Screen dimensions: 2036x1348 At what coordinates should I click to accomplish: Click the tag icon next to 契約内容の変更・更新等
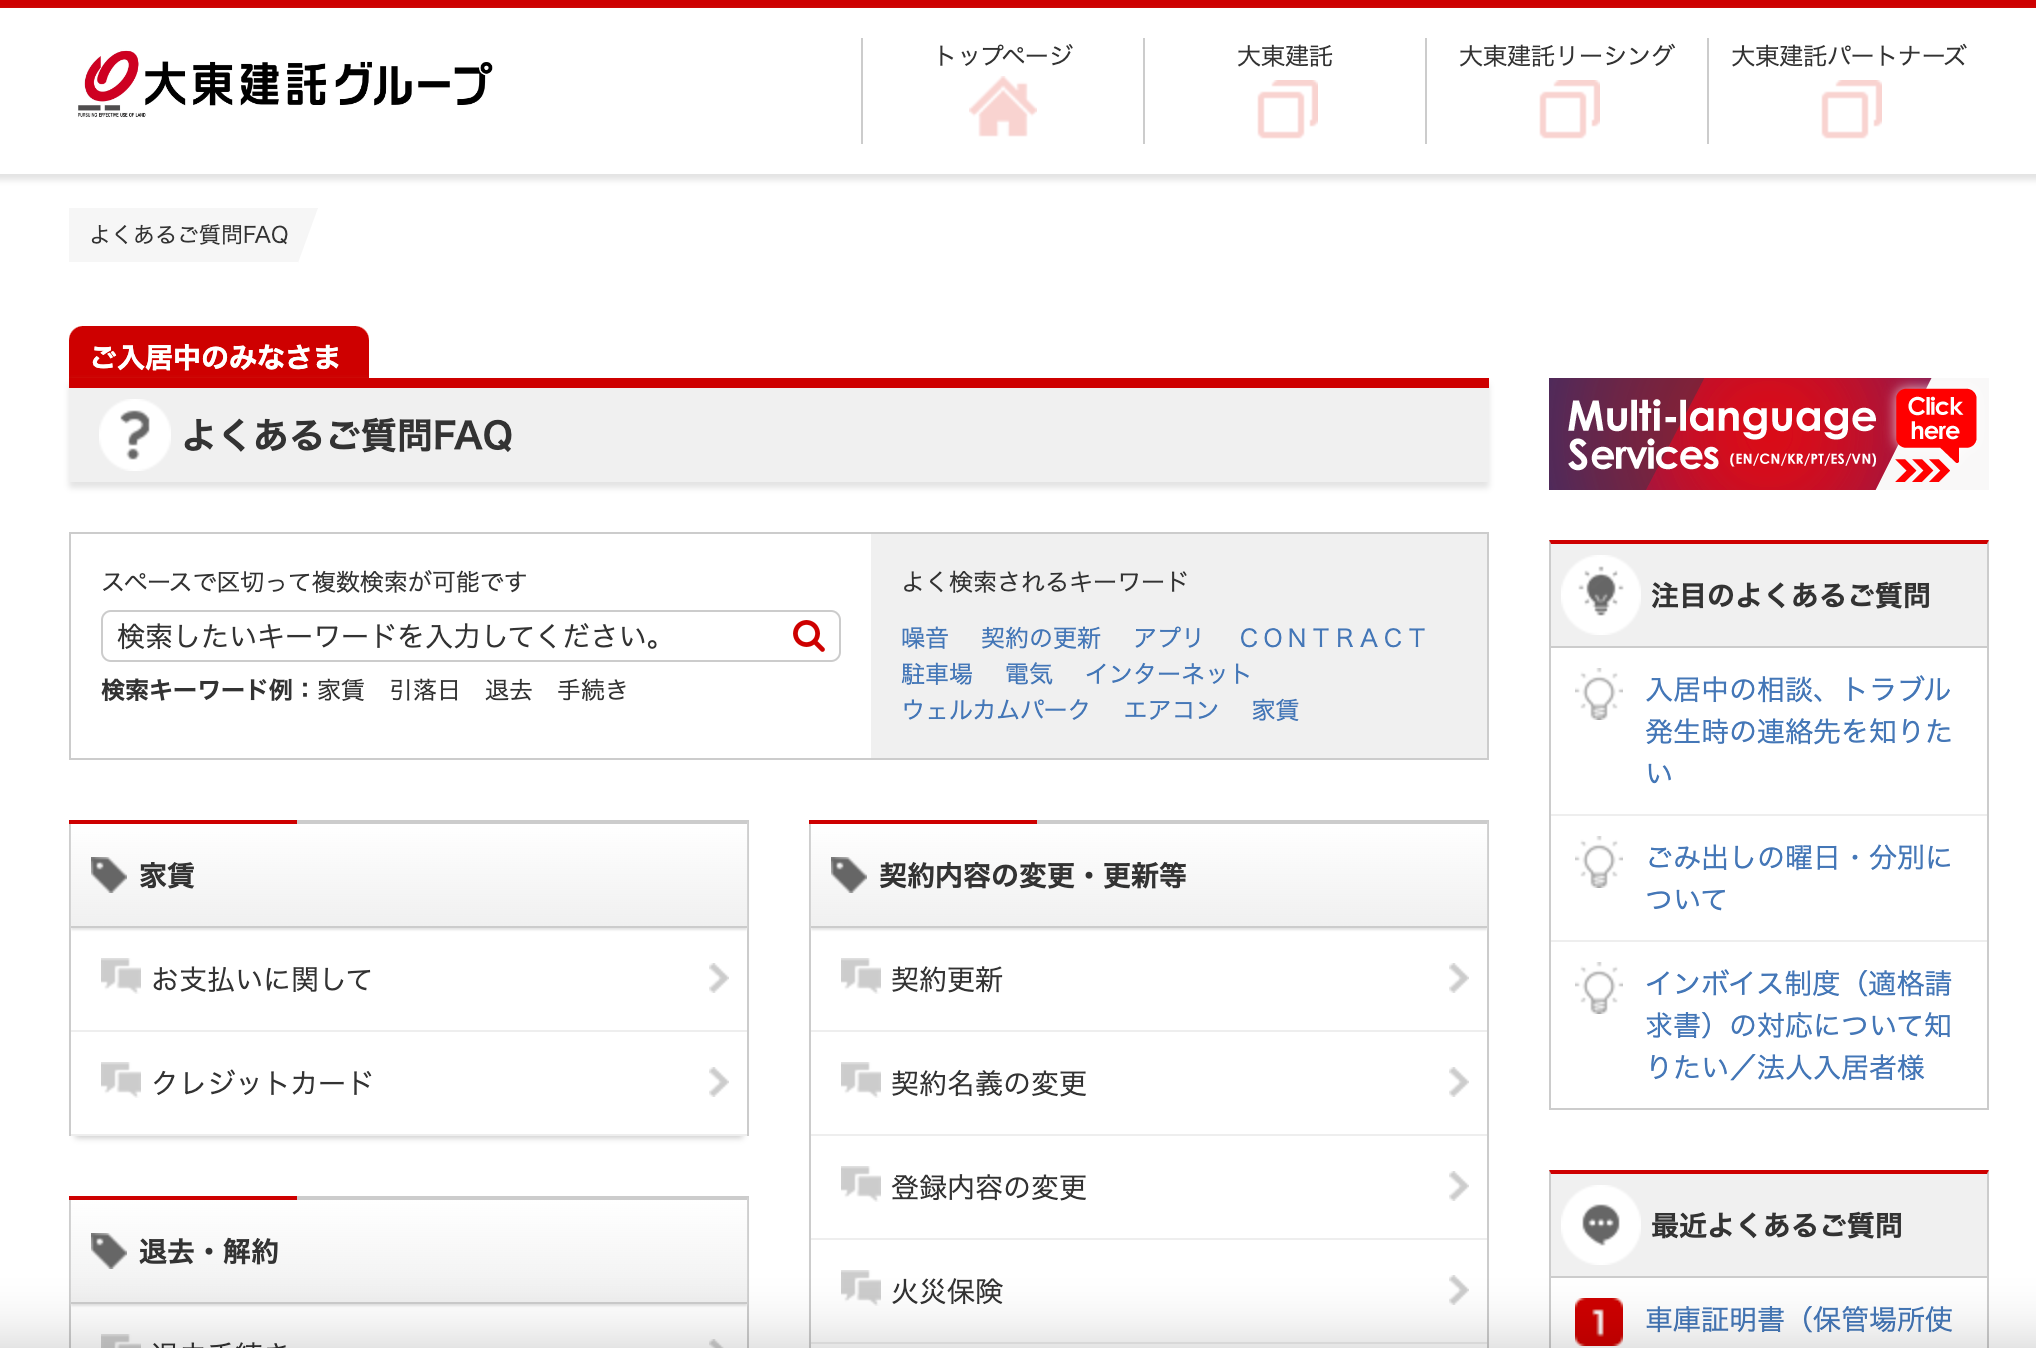848,875
